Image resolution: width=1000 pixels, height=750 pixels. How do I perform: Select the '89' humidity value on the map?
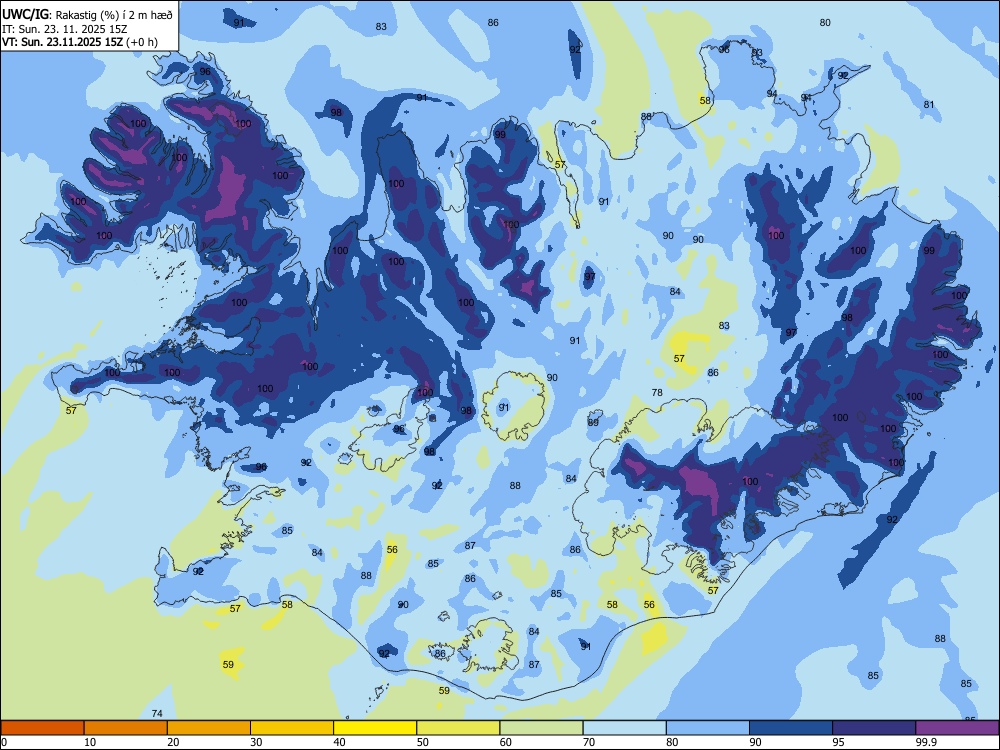coord(593,422)
